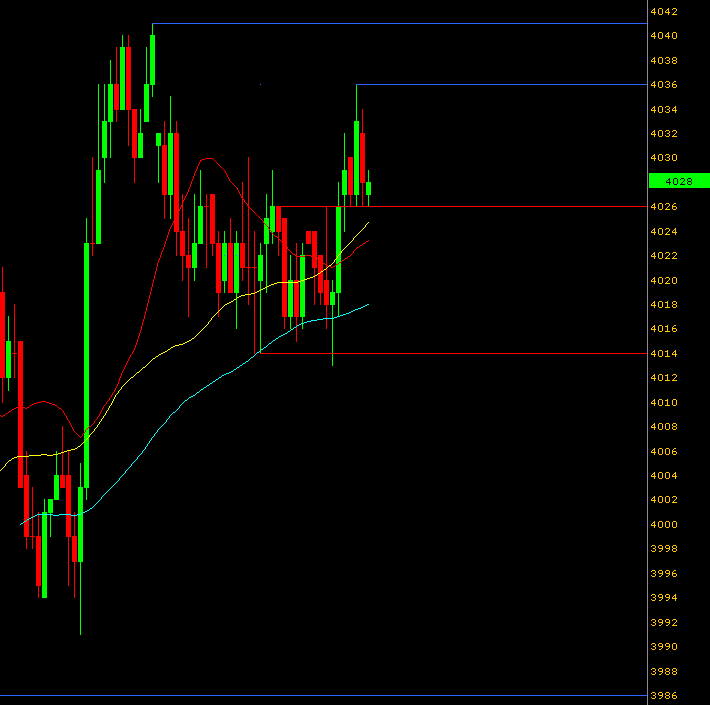Image resolution: width=710 pixels, height=705 pixels.
Task: Click the 3990 price axis label
Action: (x=664, y=647)
